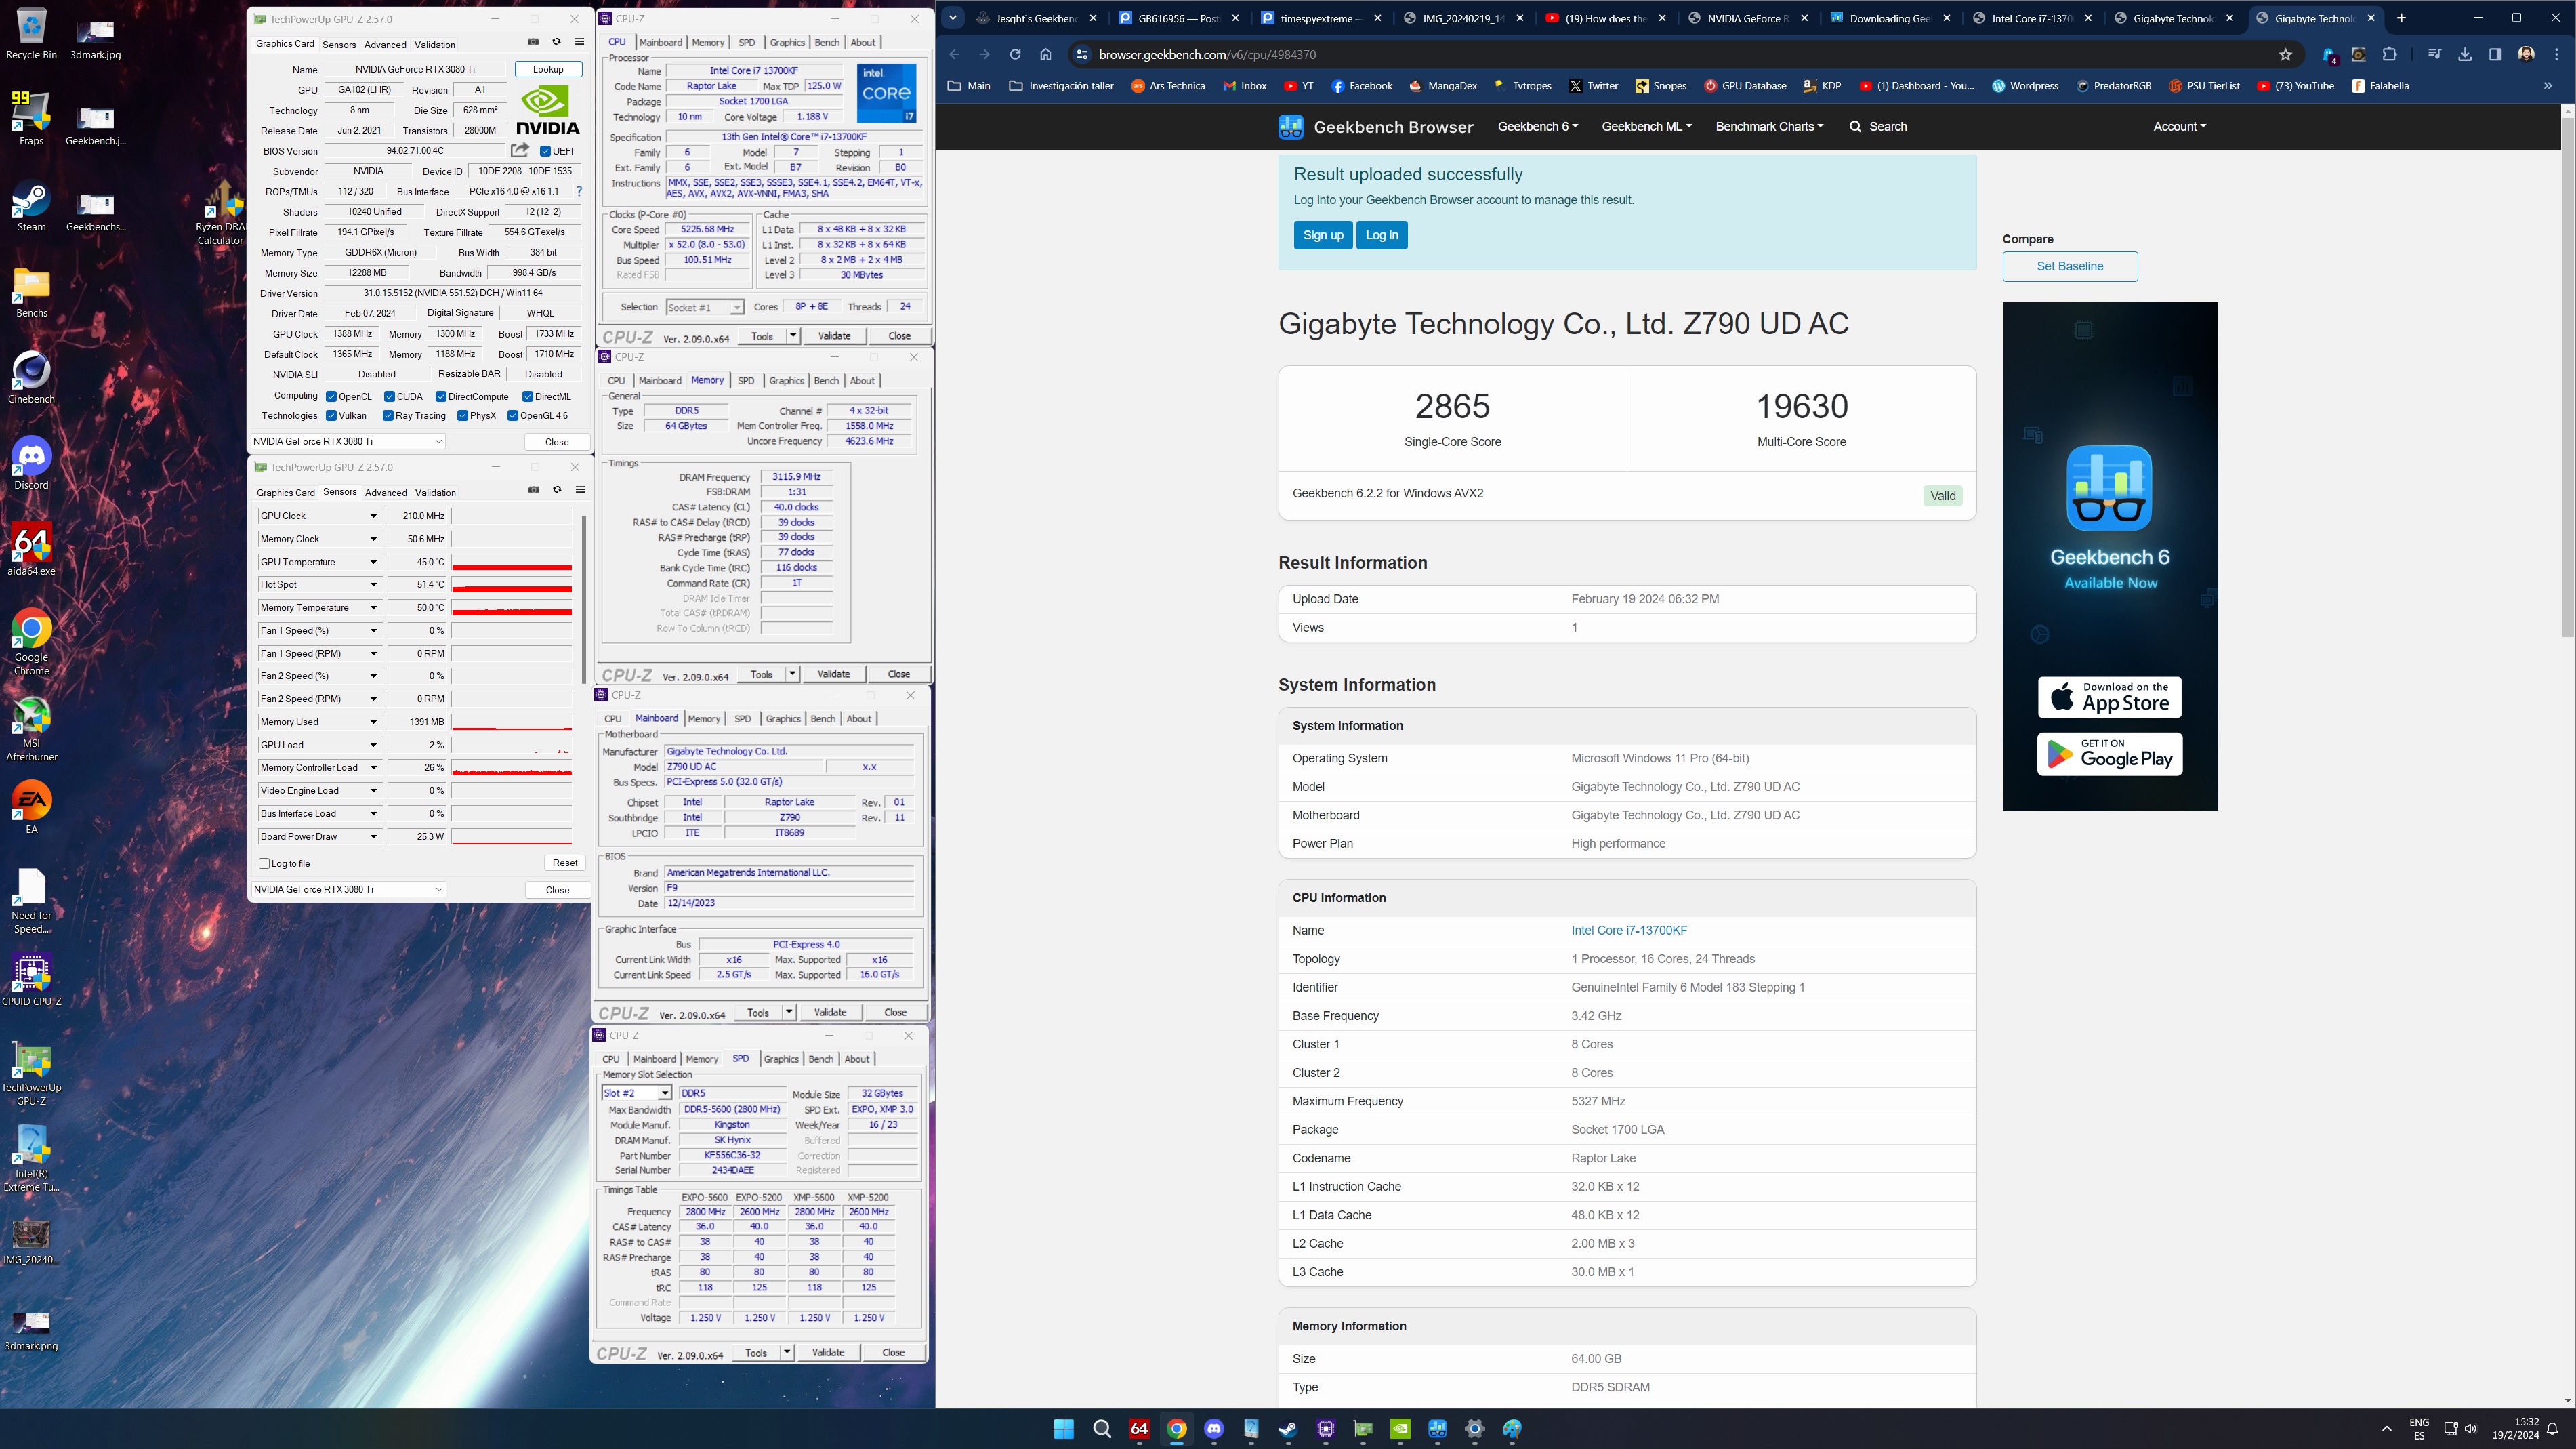Click the Lookup button in GPU-Z
The width and height of the screenshot is (2576, 1449).
pyautogui.click(x=548, y=69)
